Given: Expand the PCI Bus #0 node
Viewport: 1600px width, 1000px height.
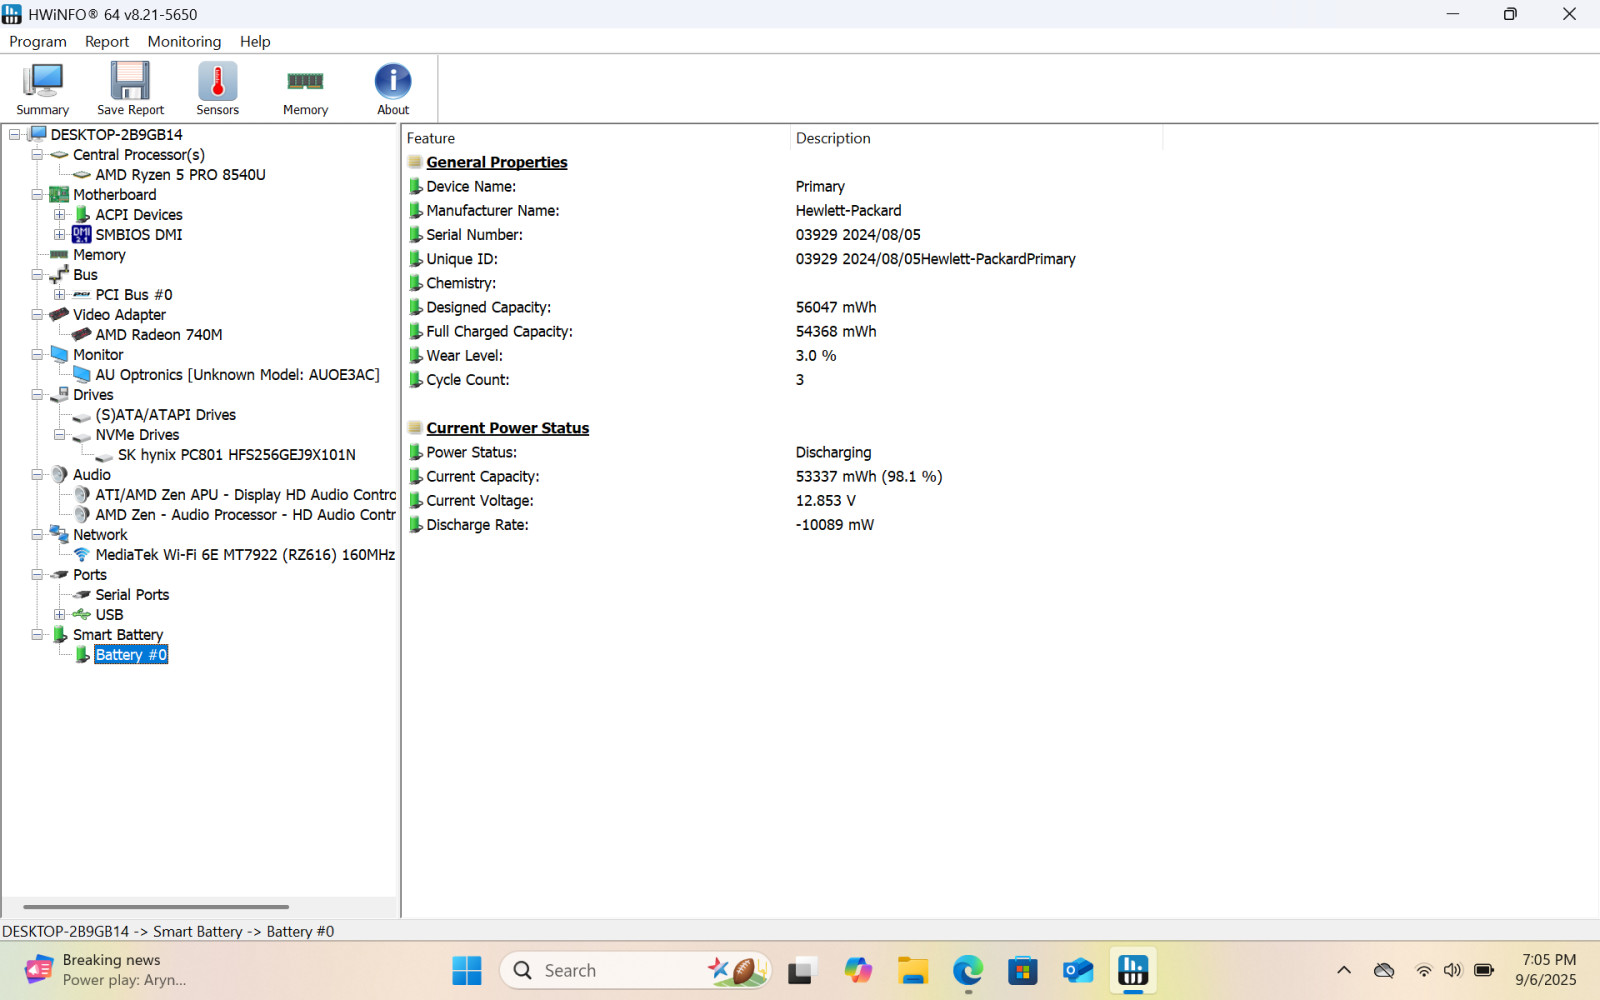Looking at the screenshot, I should click(60, 294).
